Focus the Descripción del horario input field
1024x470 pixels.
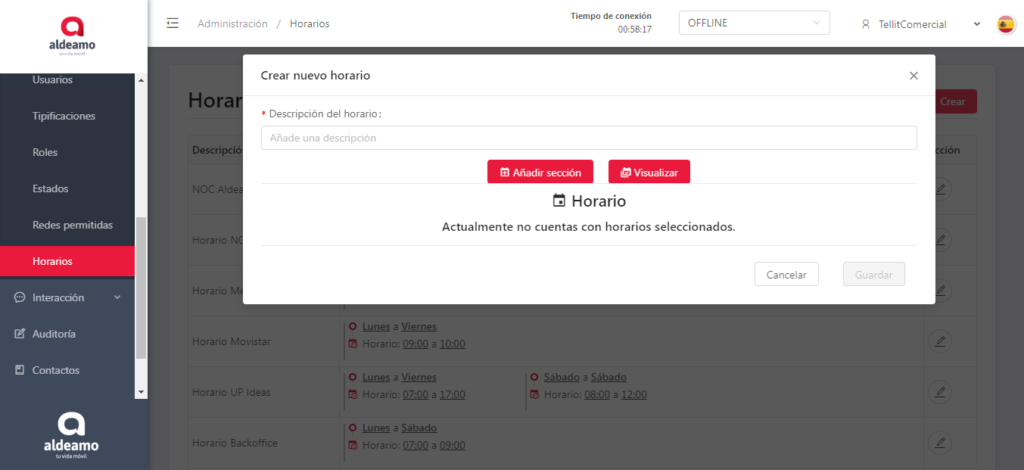point(588,138)
